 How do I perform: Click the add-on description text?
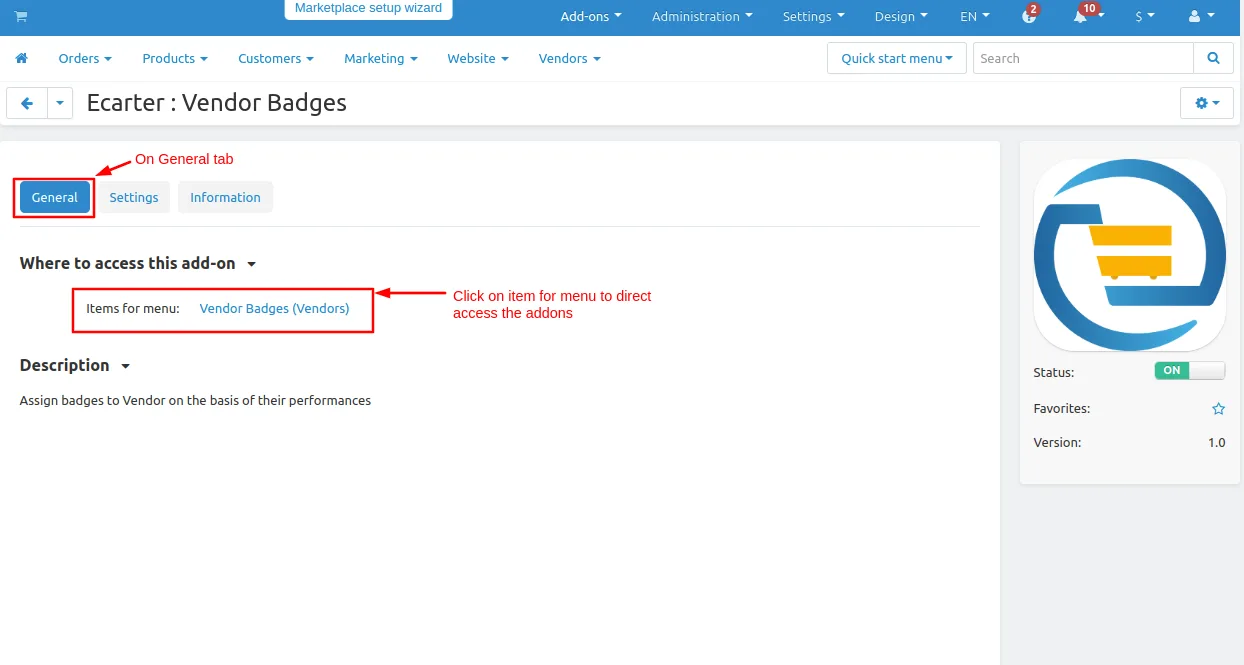(195, 400)
